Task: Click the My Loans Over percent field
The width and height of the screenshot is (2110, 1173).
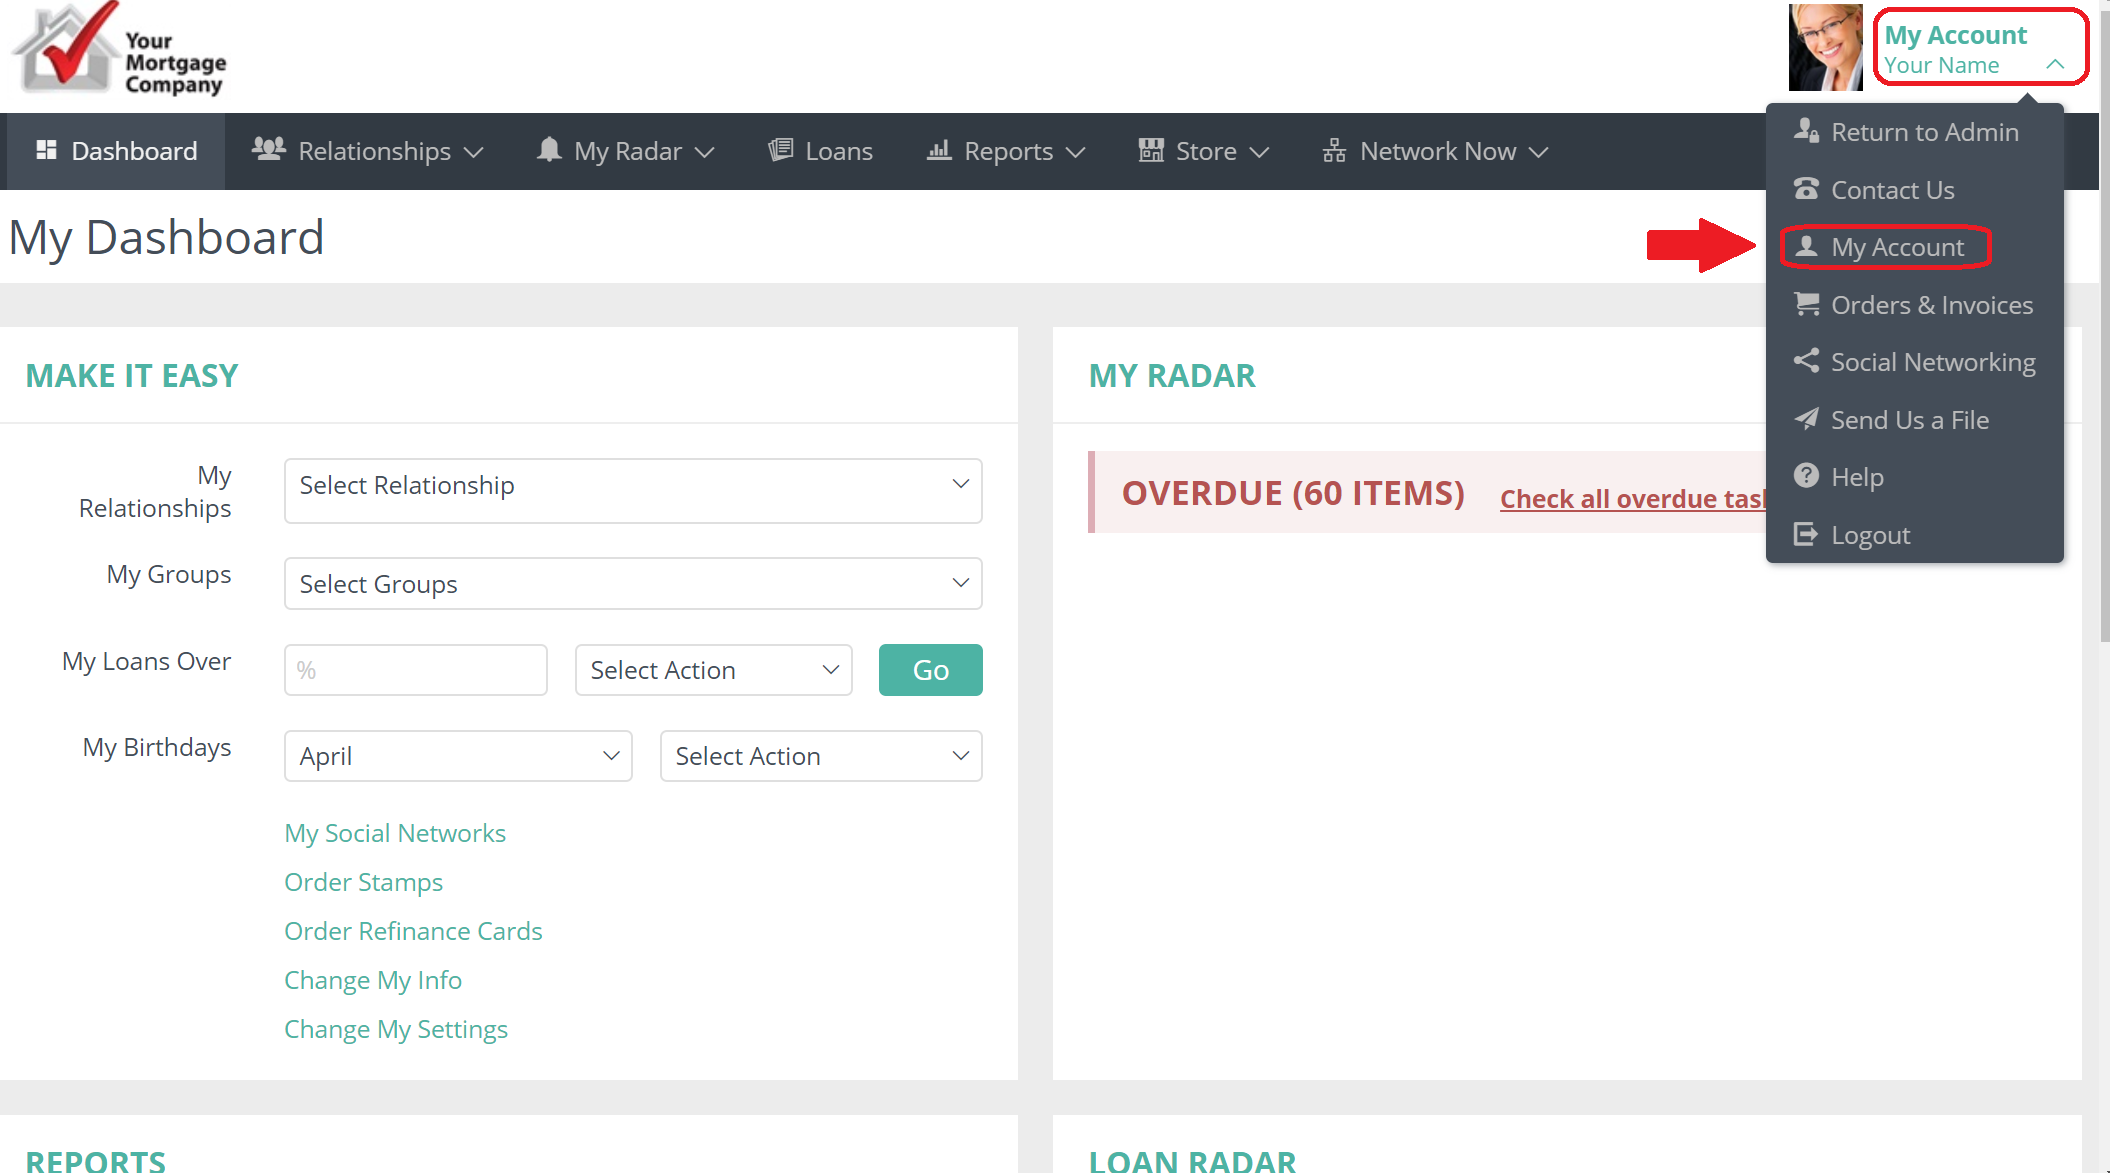Action: pos(415,670)
